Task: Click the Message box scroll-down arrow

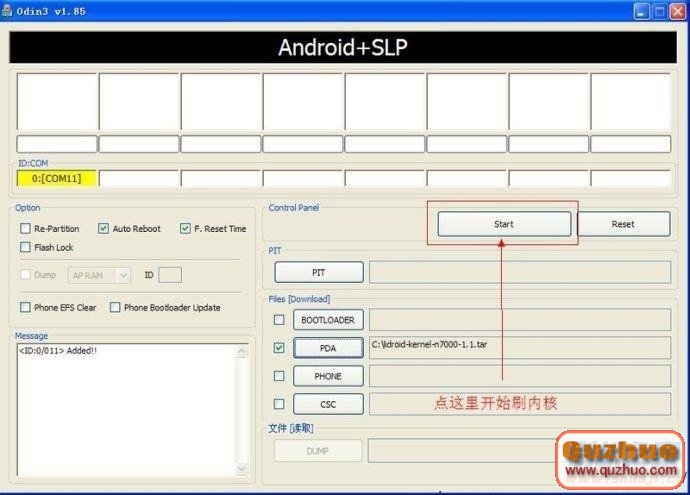Action: (242, 469)
